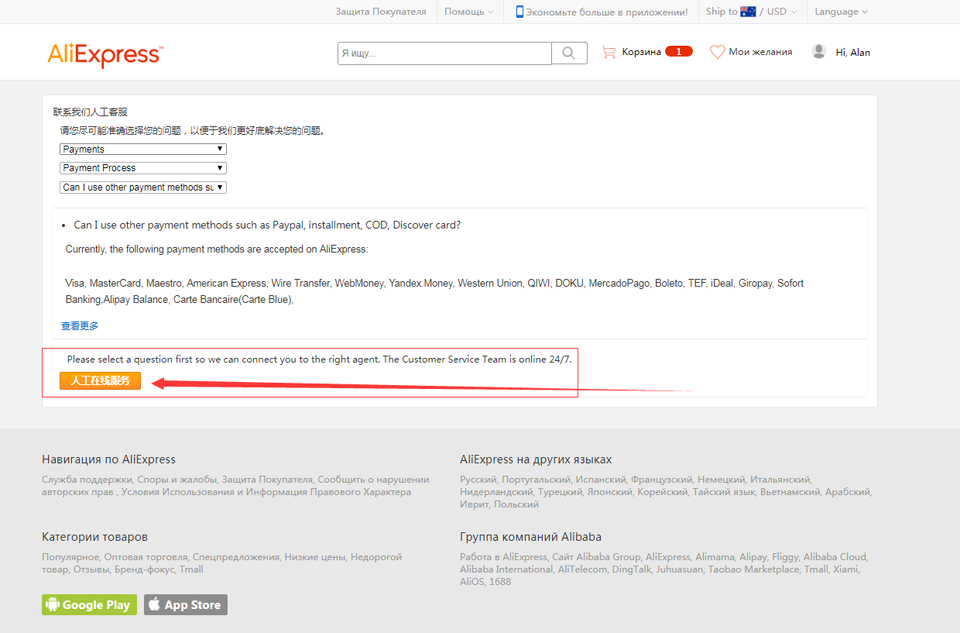Viewport: 960px width, 633px height.
Task: Click the wishlist heart icon
Action: (717, 52)
